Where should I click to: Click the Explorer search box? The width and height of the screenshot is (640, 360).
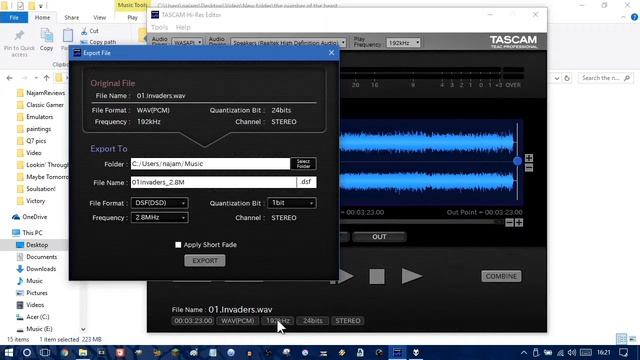pos(606,78)
